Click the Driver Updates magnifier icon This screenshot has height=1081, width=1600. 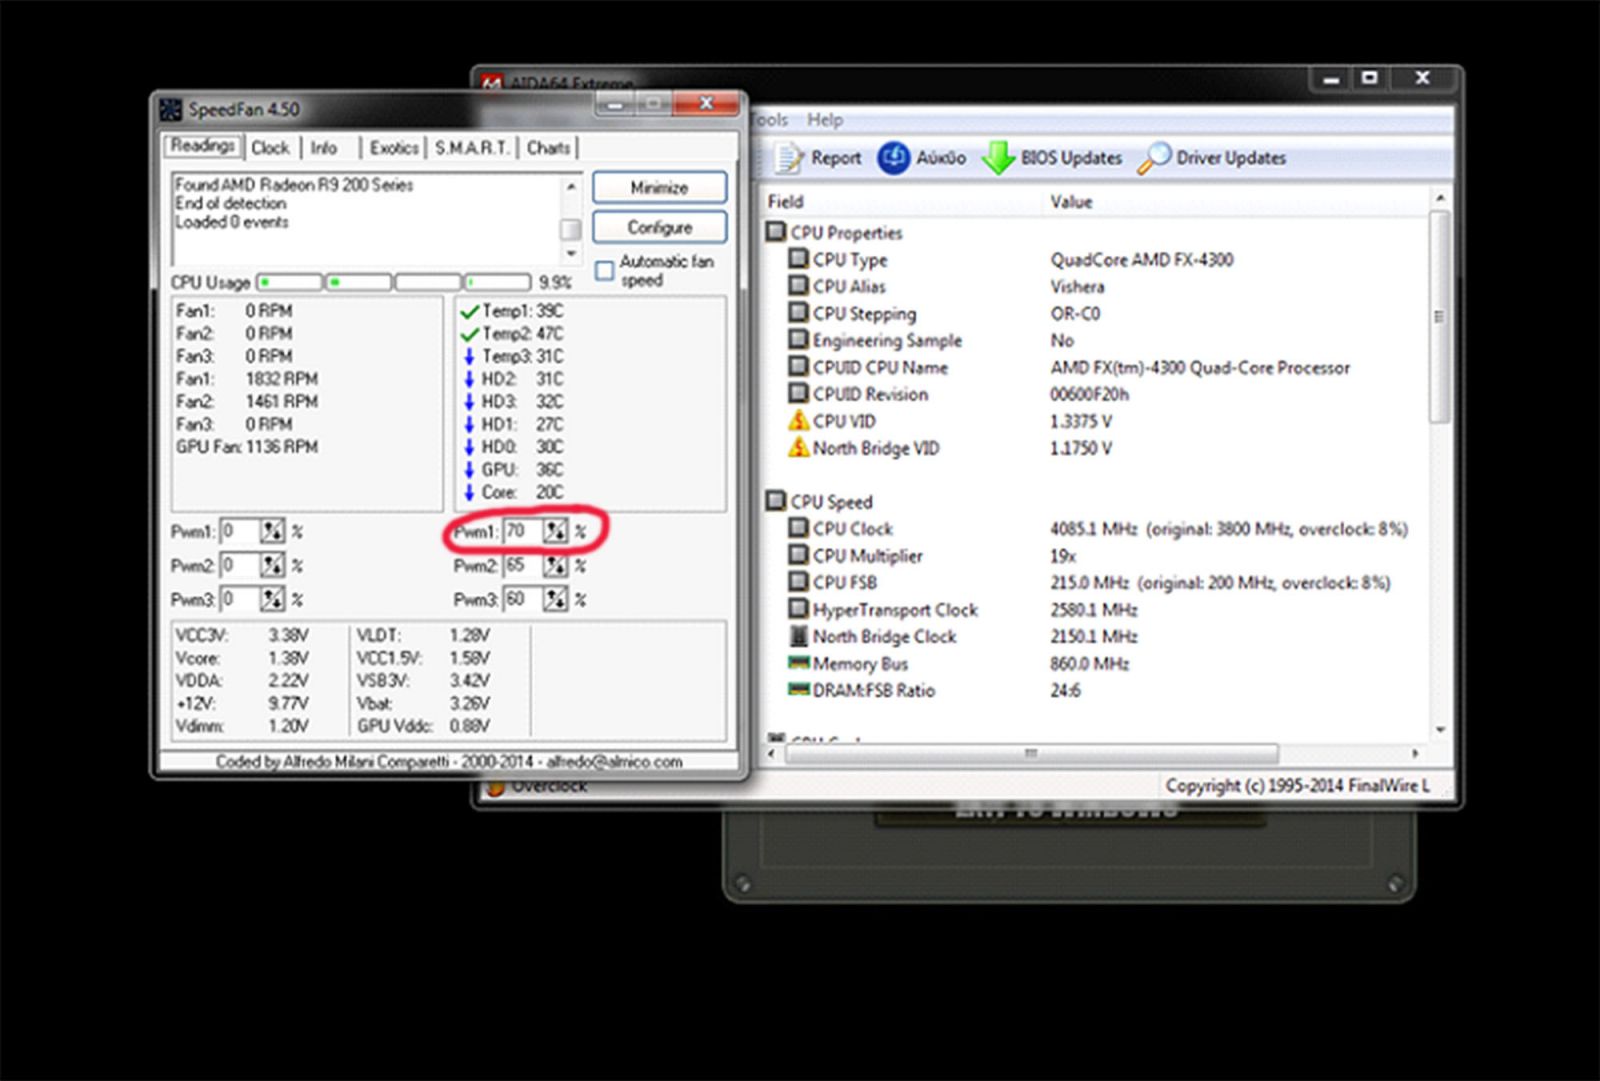click(x=1154, y=158)
